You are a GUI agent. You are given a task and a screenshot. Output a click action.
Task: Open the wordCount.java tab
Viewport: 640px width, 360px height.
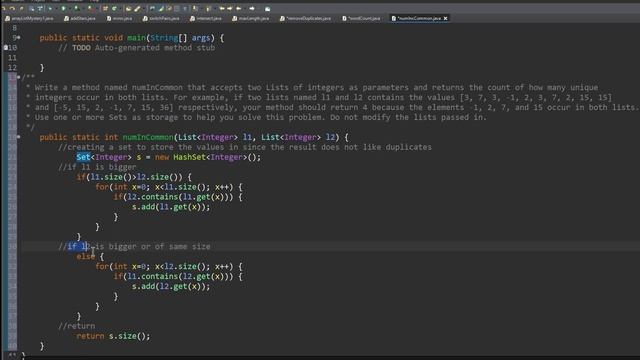(x=361, y=18)
